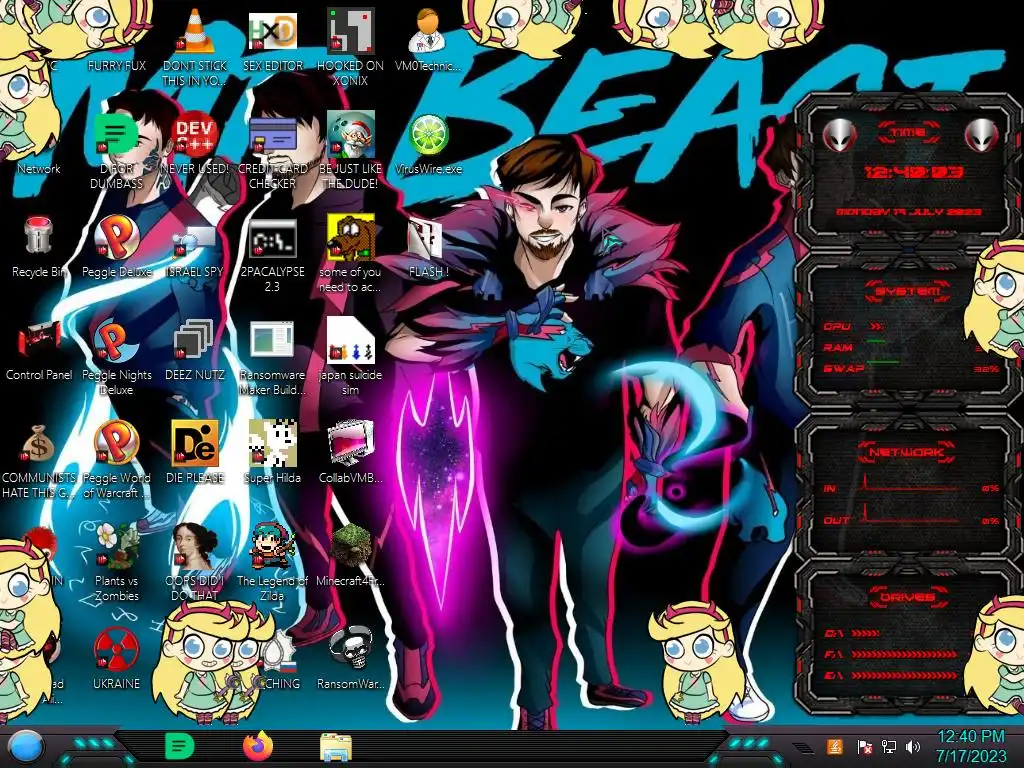Open CREDIT CARD CHECKER shortcut

point(272,135)
